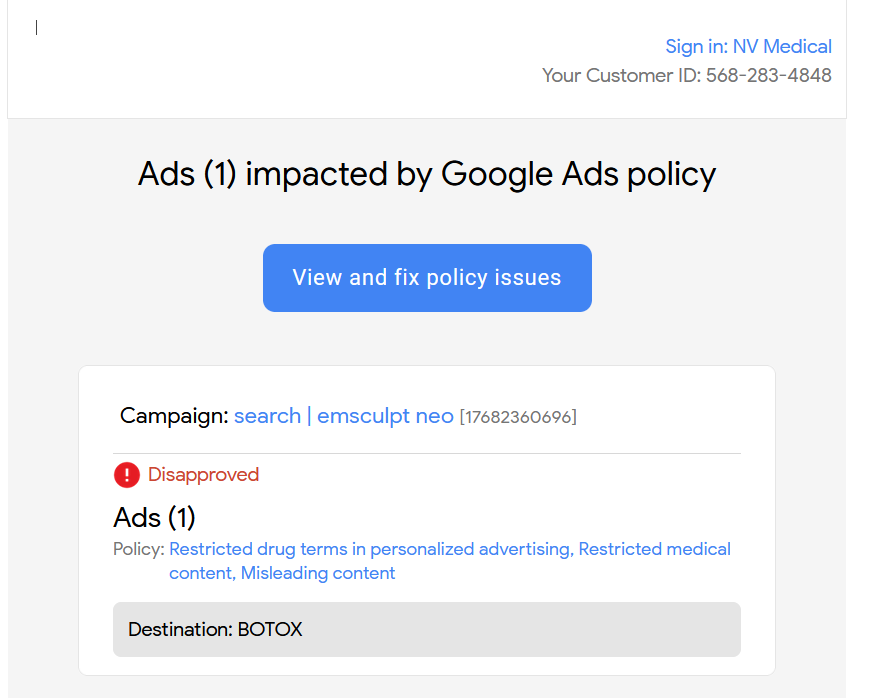
Task: Open the search | emsculpt neo campaign link
Action: click(343, 416)
